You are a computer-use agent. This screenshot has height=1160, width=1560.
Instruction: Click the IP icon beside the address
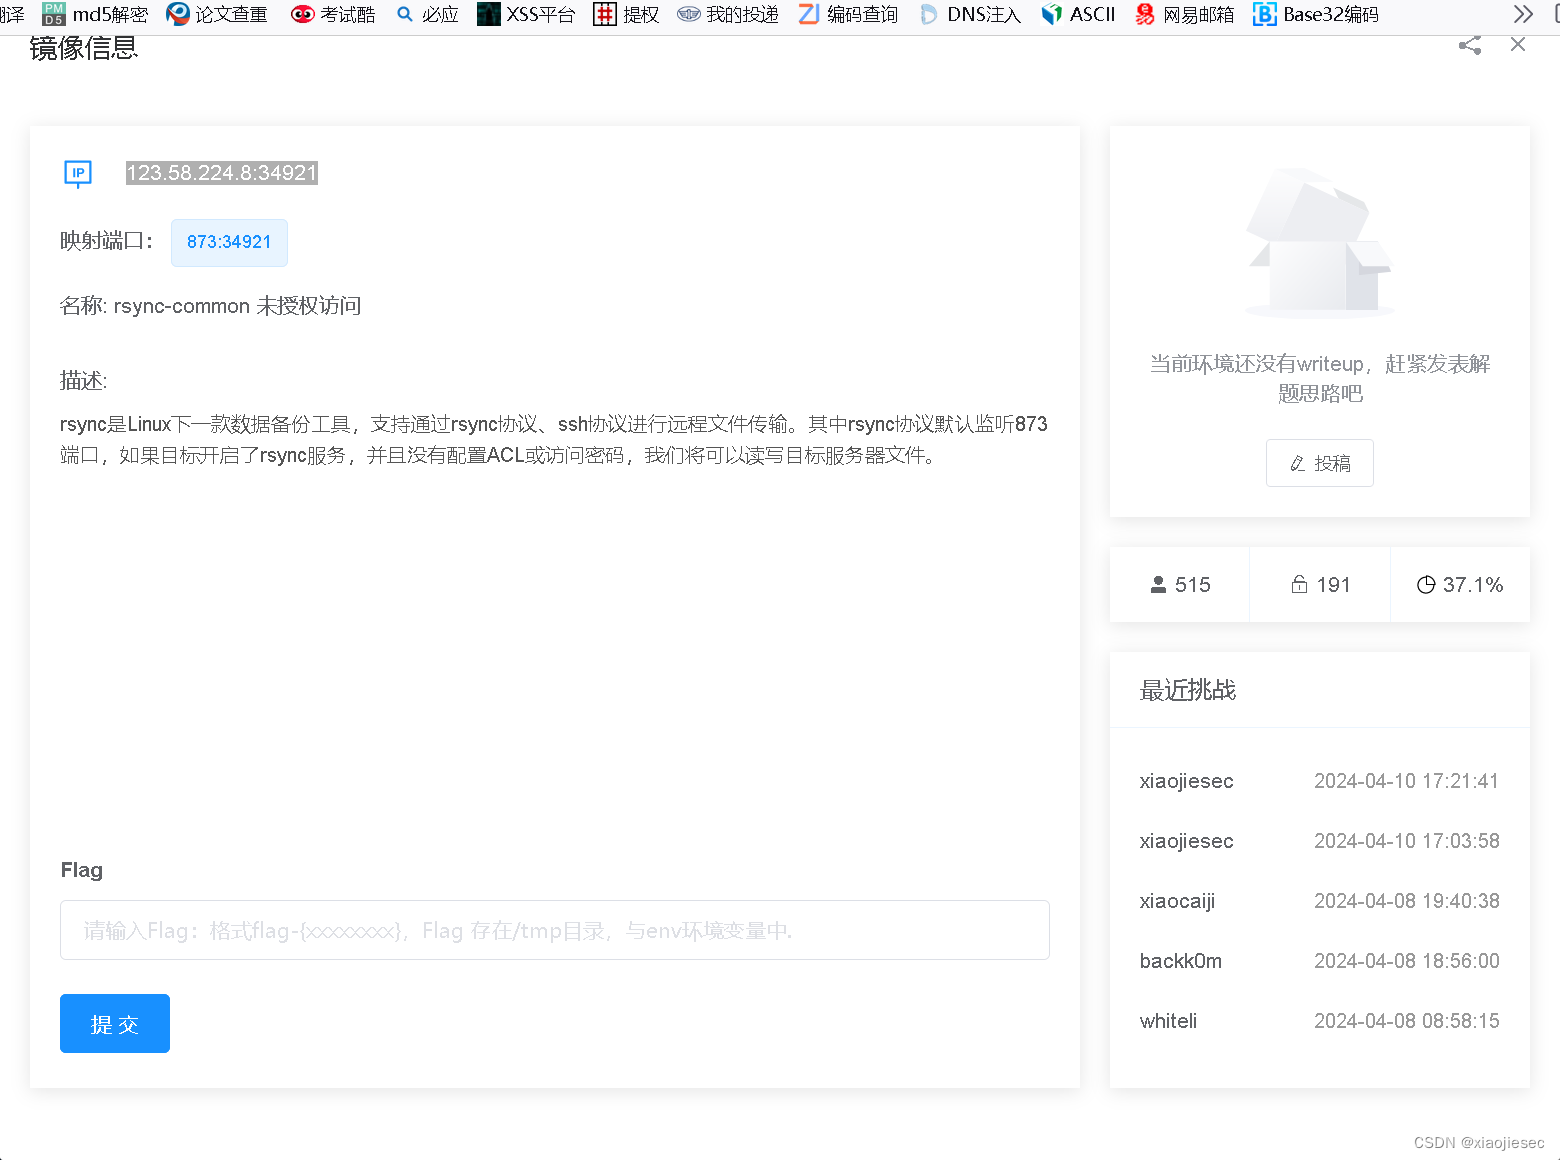coord(77,173)
